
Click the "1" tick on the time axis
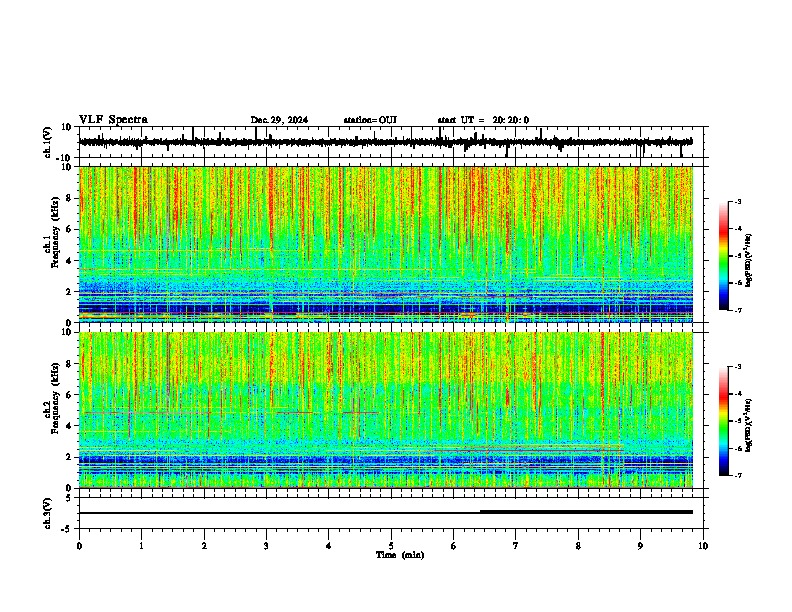pos(141,546)
